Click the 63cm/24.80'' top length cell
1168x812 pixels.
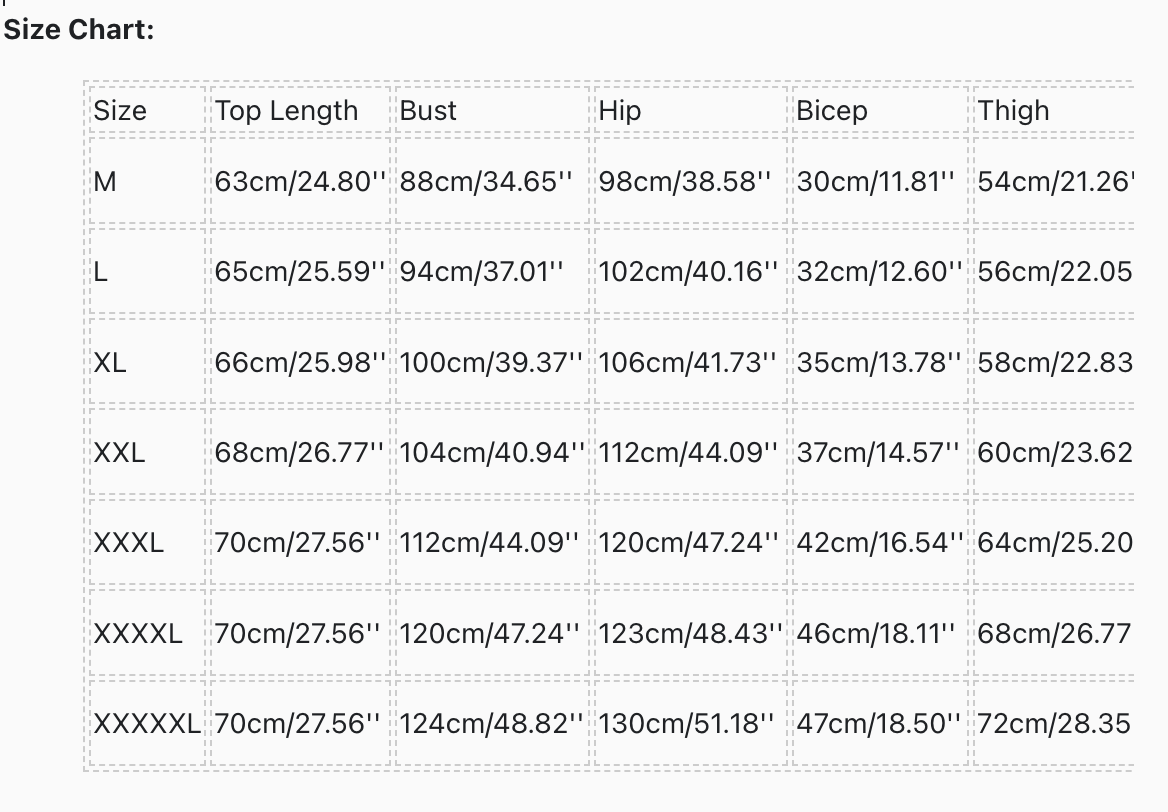(x=300, y=181)
